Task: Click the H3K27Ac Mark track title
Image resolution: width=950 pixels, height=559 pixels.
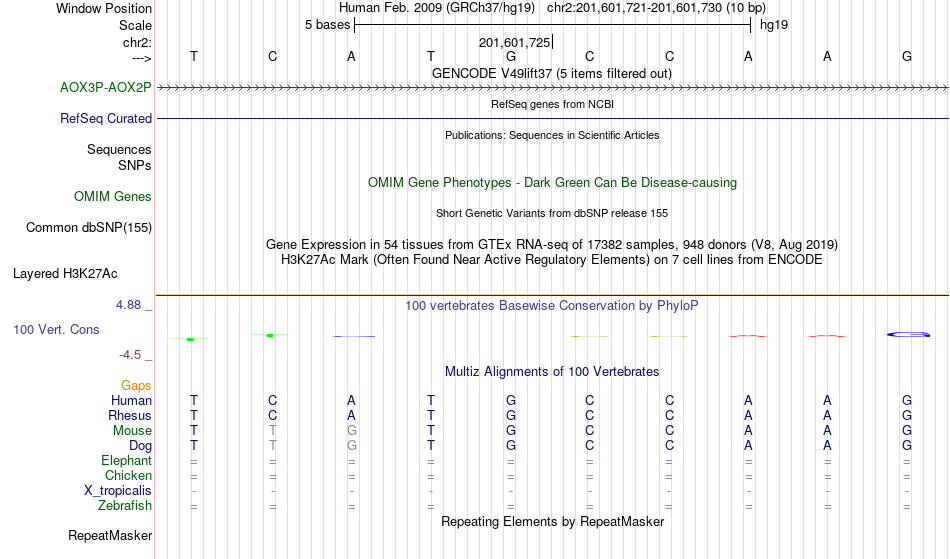Action: [552, 260]
